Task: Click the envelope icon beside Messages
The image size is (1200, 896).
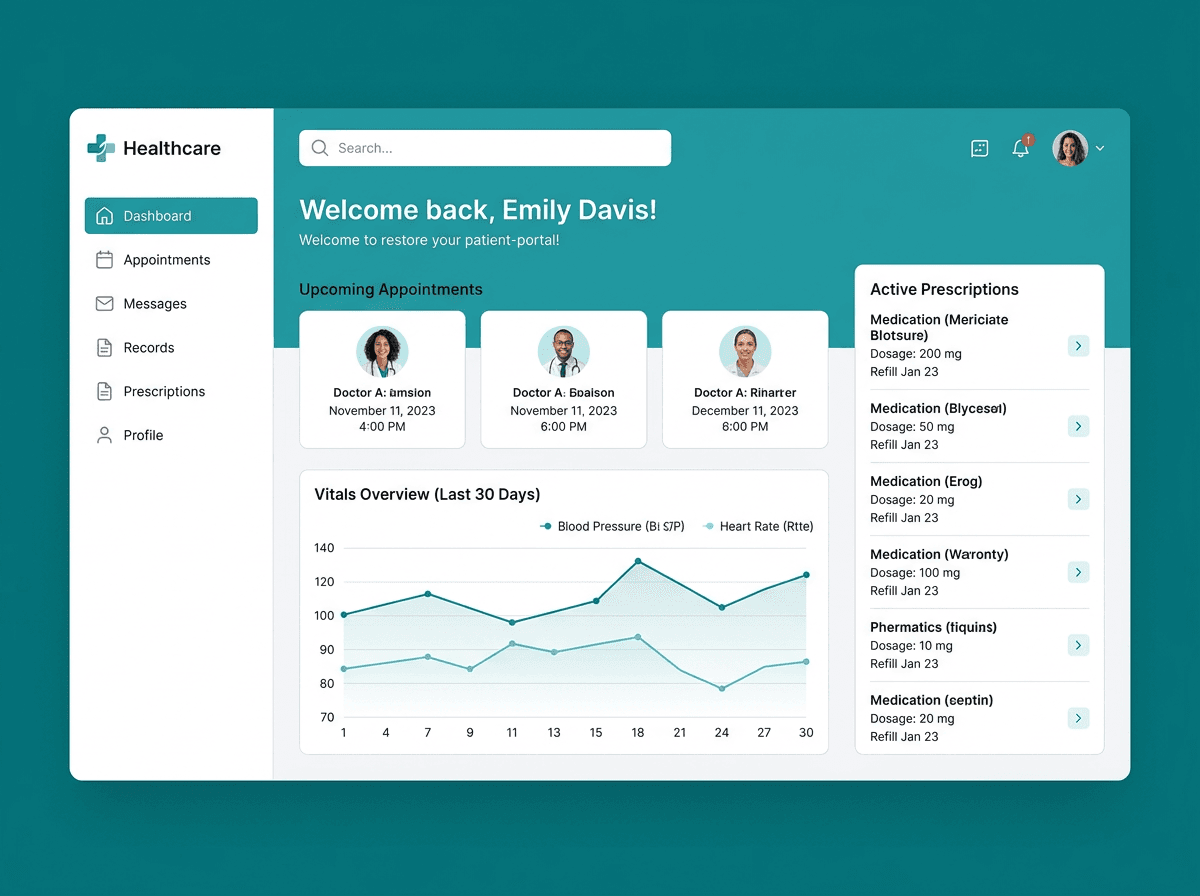Action: (x=104, y=304)
